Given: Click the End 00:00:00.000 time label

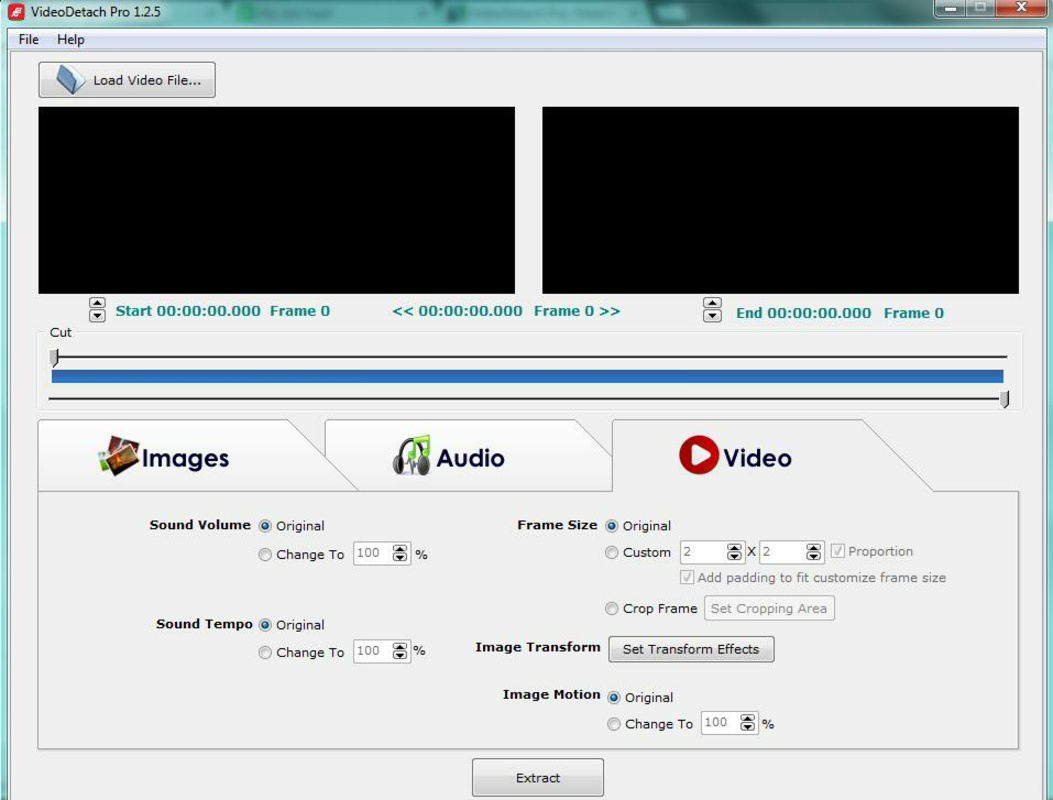Looking at the screenshot, I should (x=803, y=313).
